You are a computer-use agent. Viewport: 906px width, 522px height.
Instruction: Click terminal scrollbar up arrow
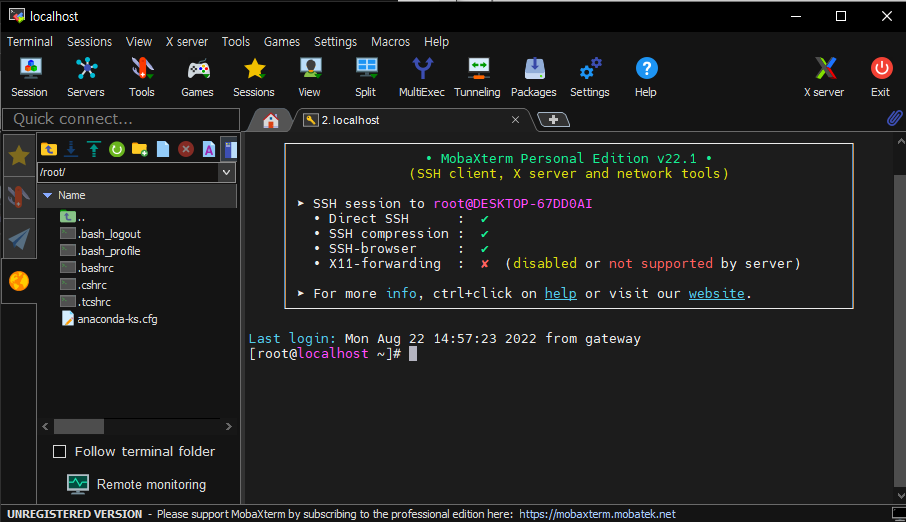coord(900,141)
